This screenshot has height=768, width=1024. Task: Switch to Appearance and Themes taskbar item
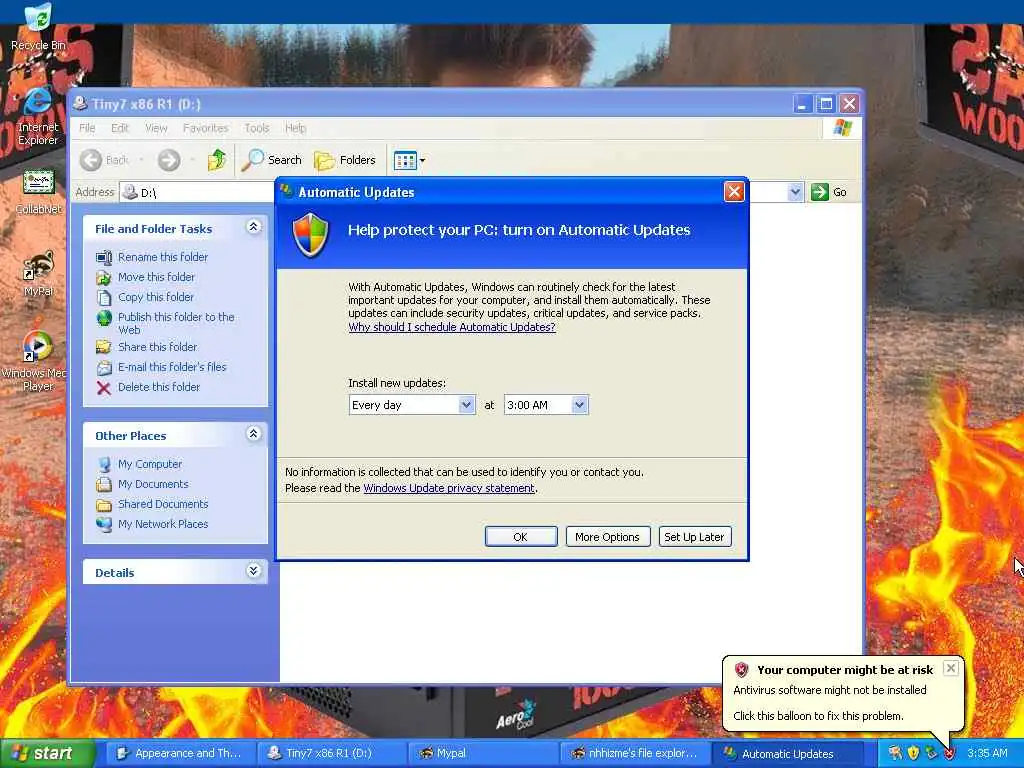pos(180,753)
